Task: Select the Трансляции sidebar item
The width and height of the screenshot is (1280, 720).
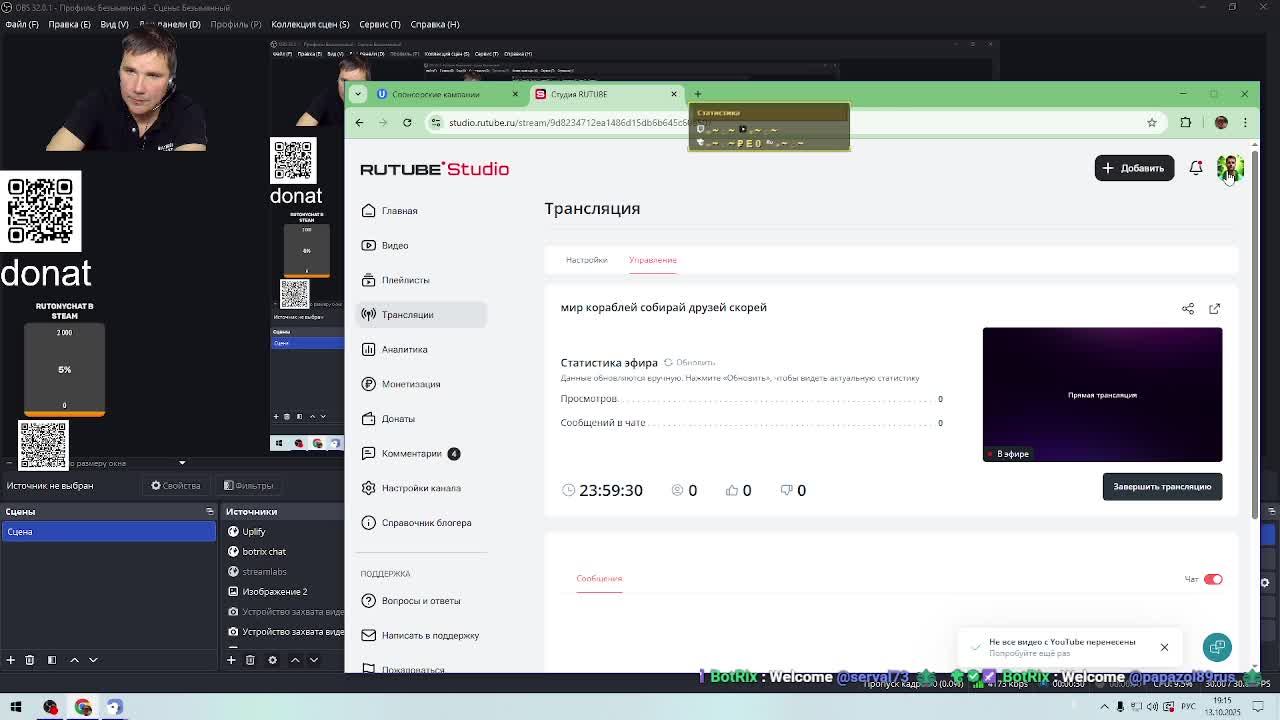Action: coord(421,314)
